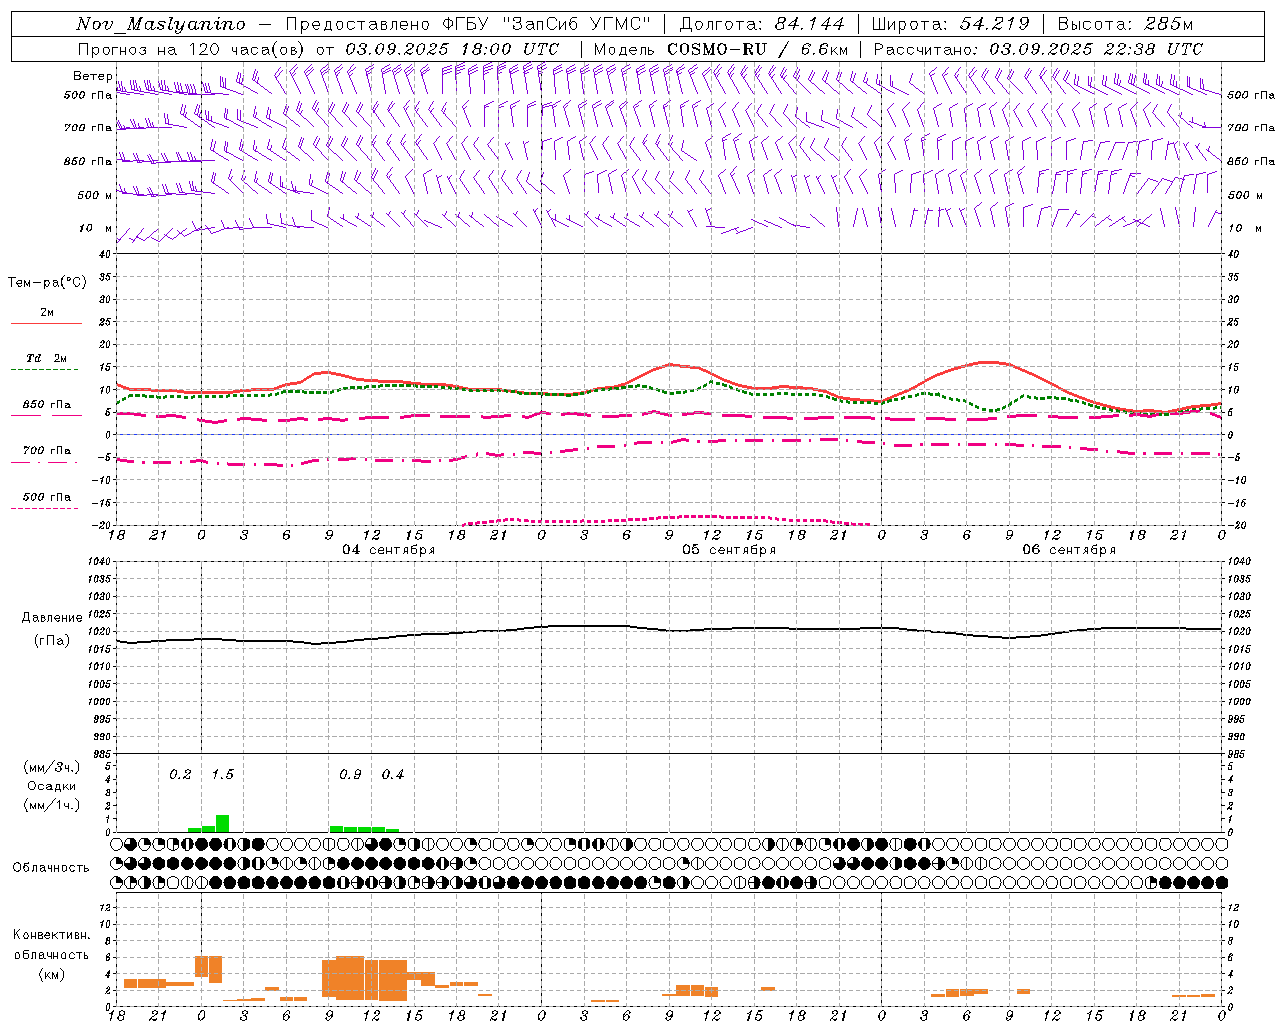This screenshot has width=1280, height=1024.
Task: Click the (мм/3ч.) units label
Action: (x=51, y=767)
